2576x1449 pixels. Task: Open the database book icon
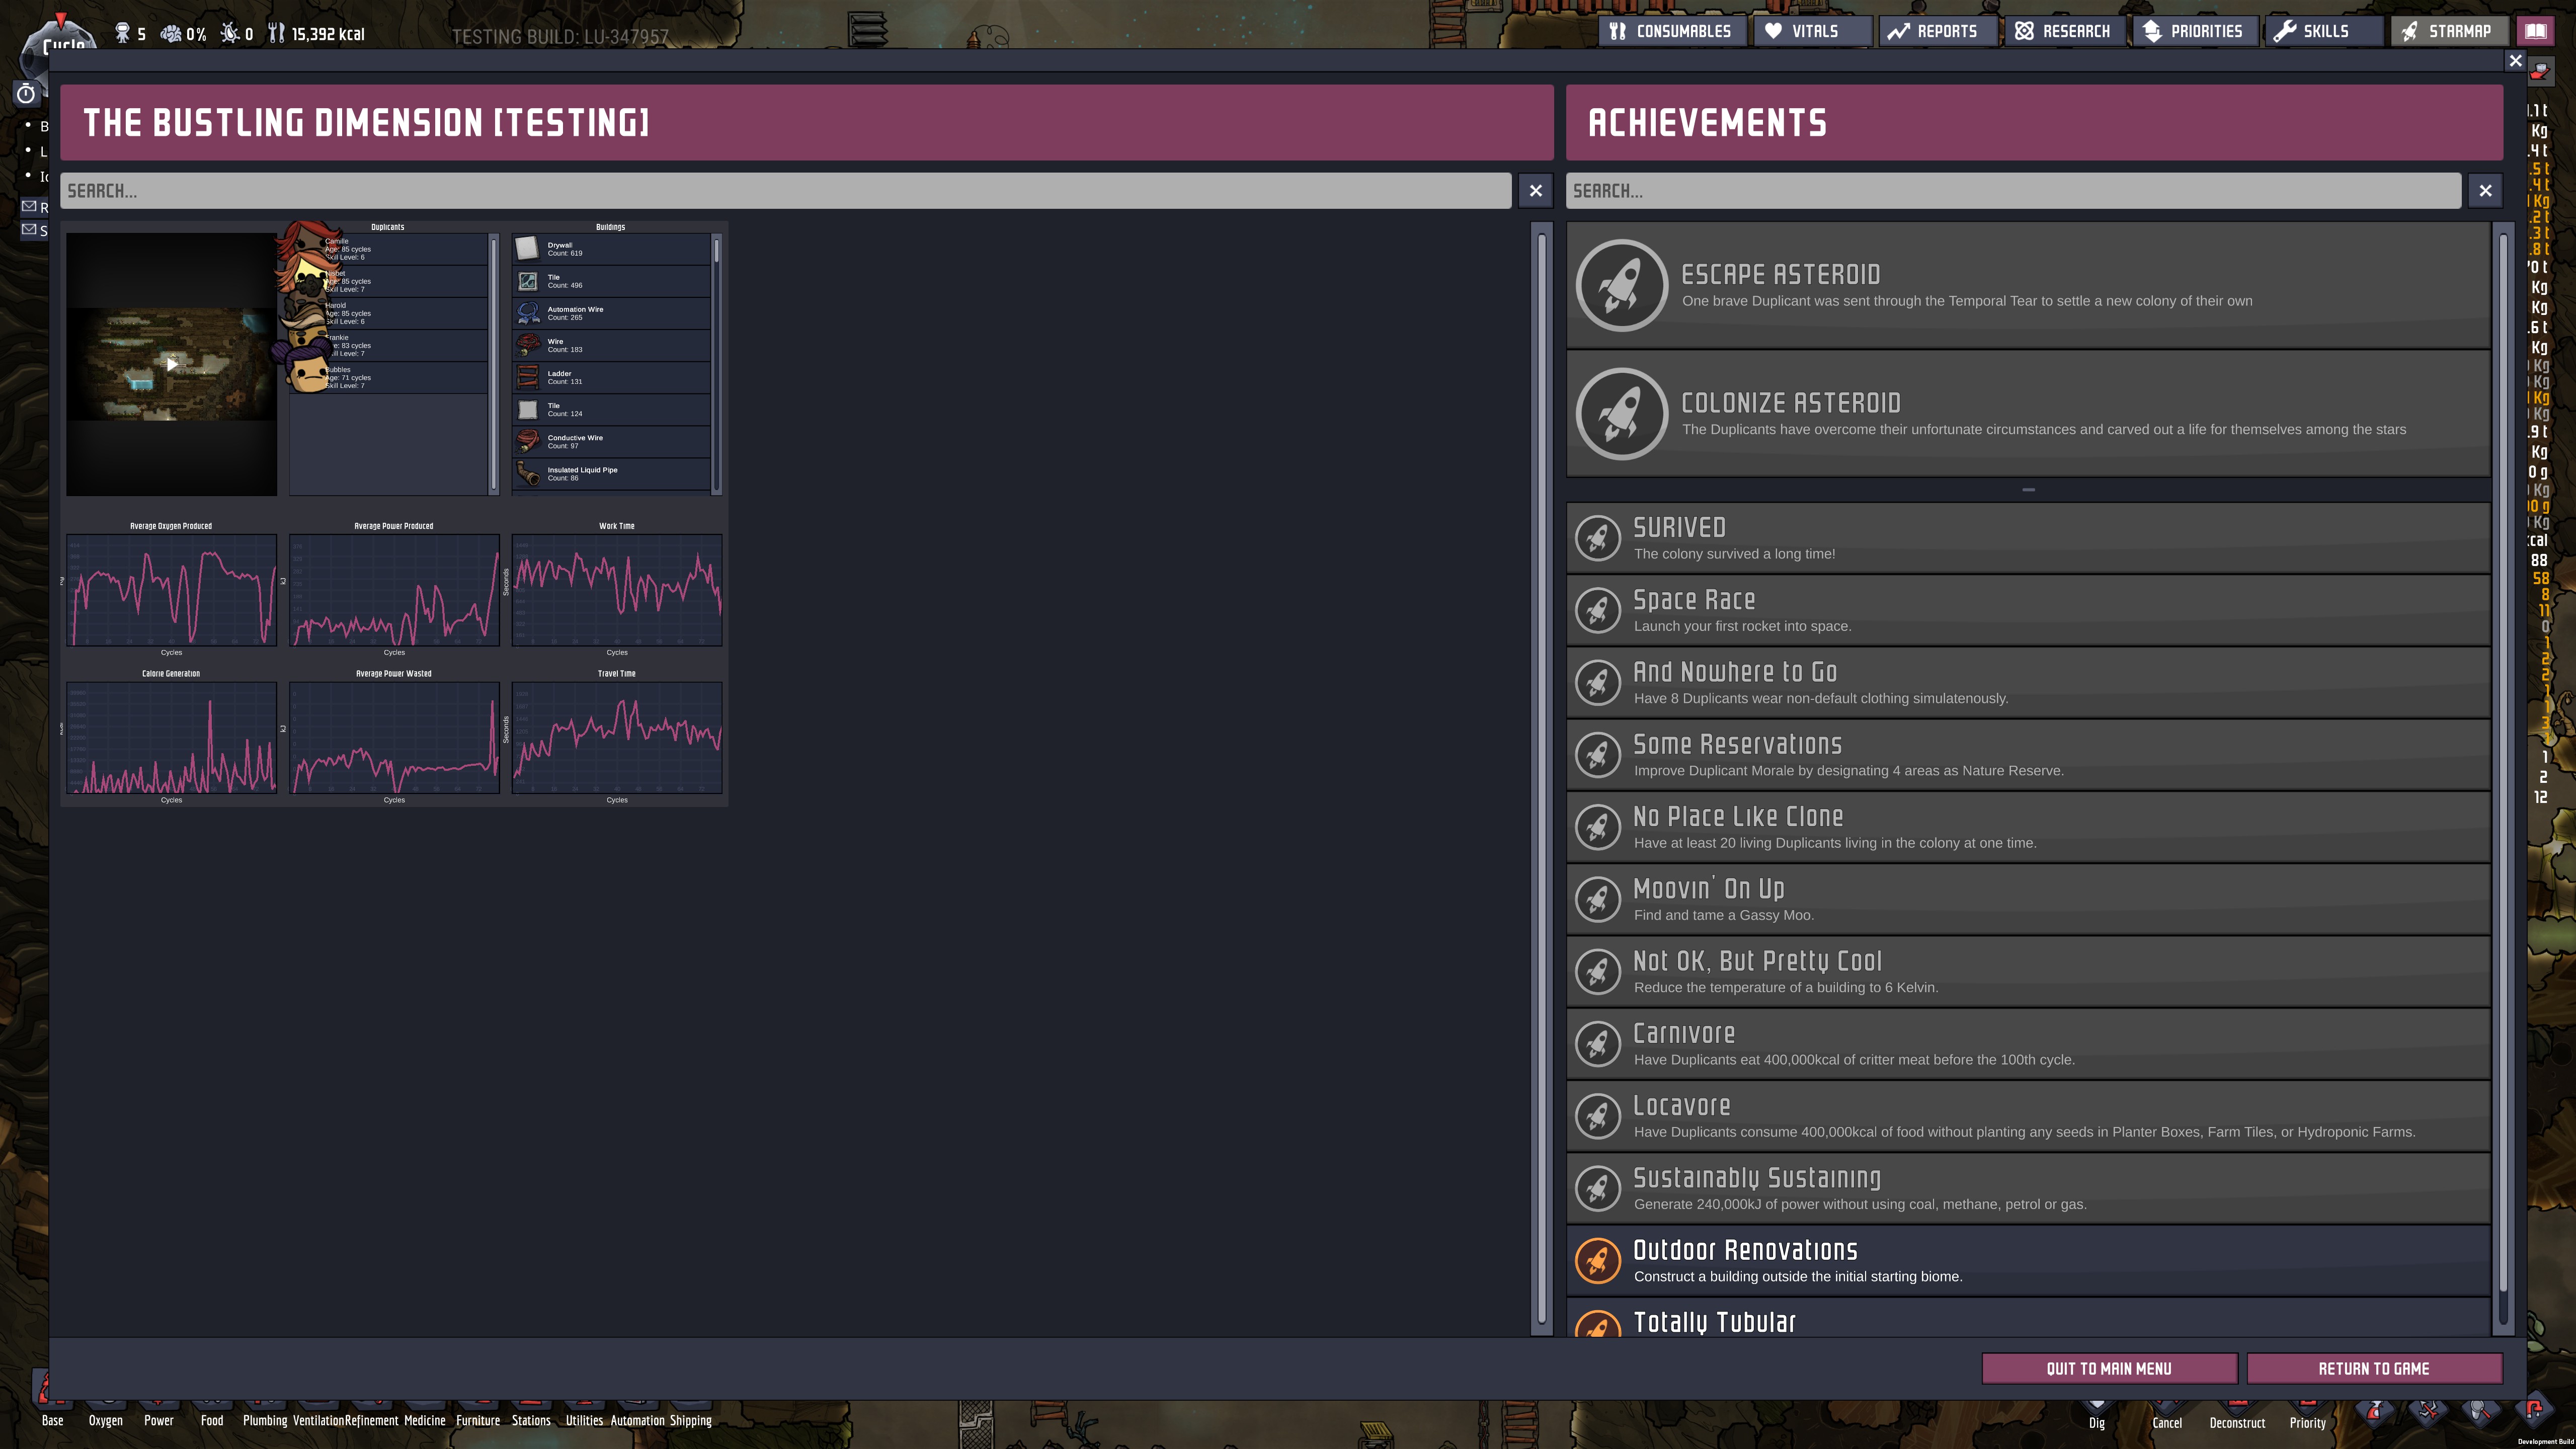pyautogui.click(x=2535, y=31)
